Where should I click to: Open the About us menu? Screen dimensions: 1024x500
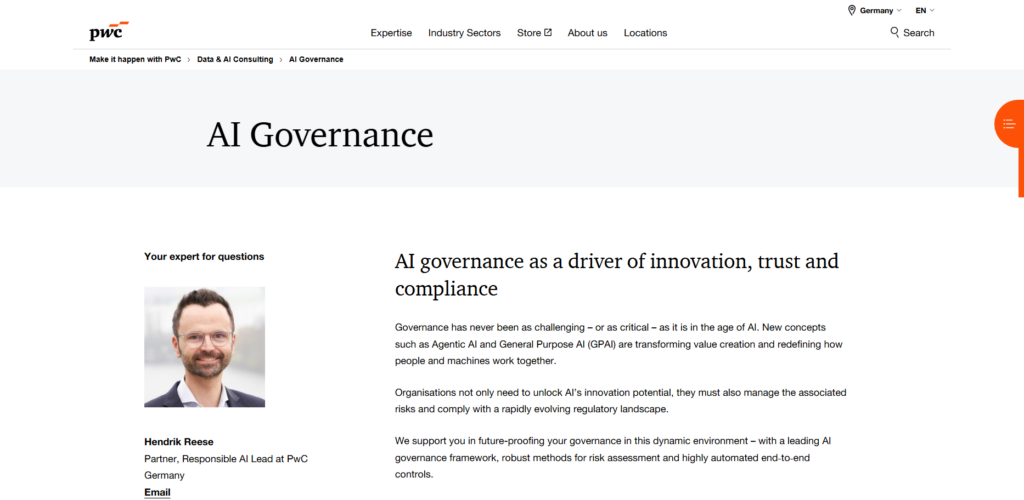[x=587, y=33]
